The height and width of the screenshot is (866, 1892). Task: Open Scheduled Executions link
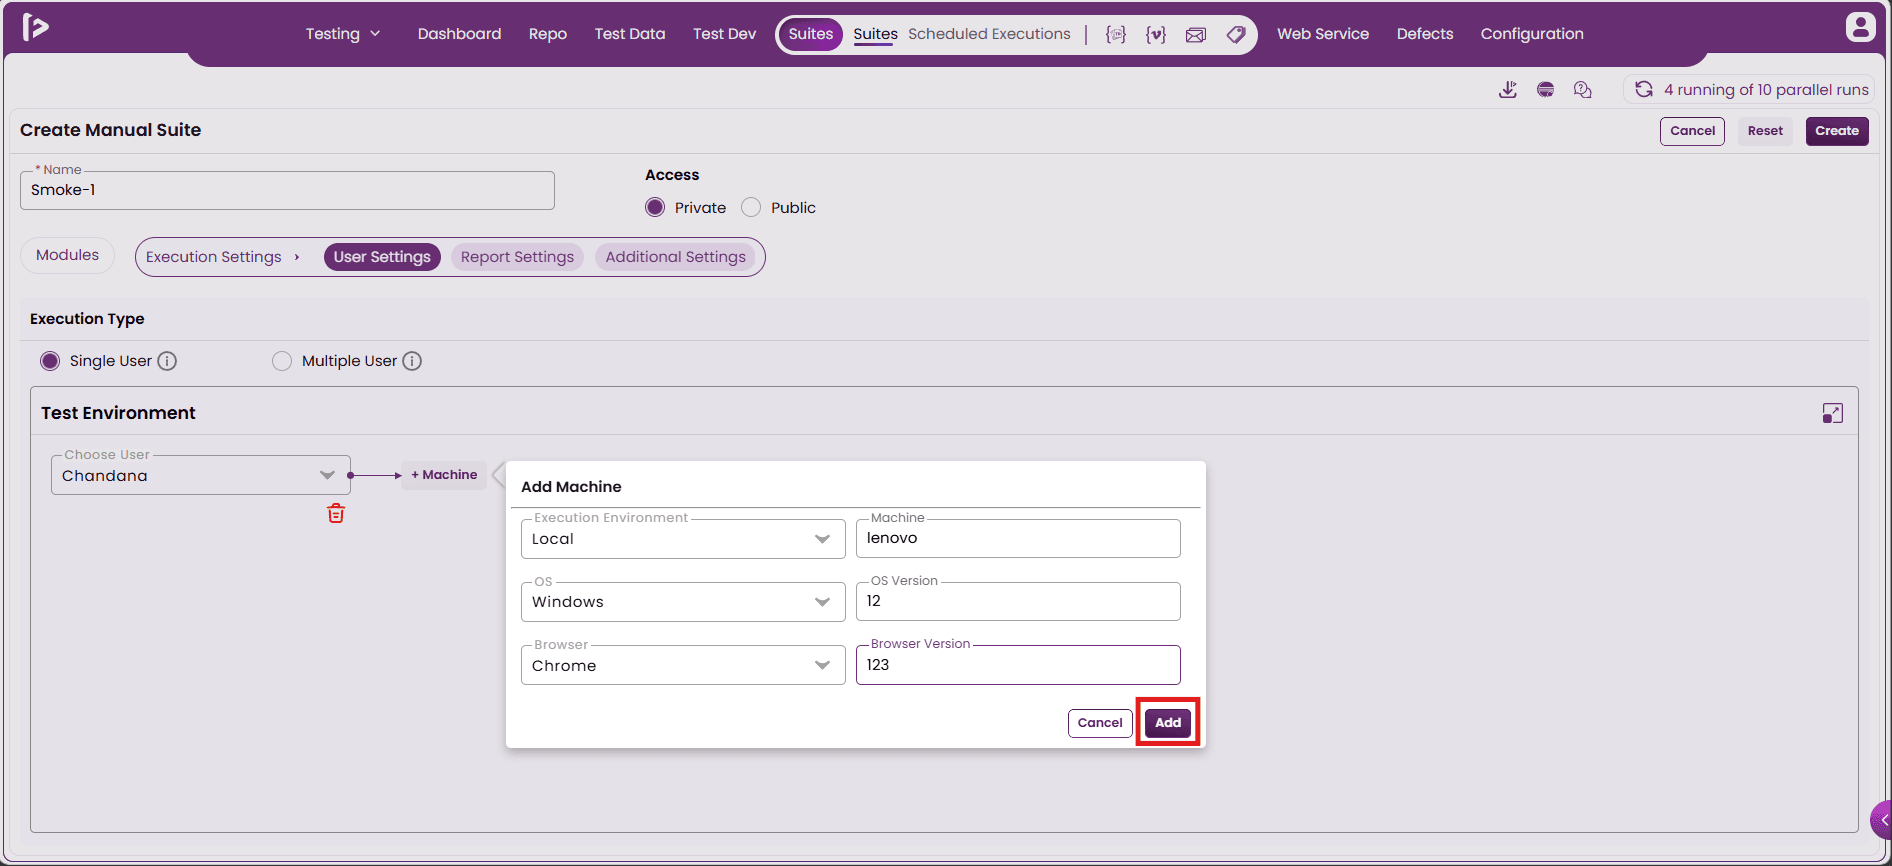click(989, 34)
